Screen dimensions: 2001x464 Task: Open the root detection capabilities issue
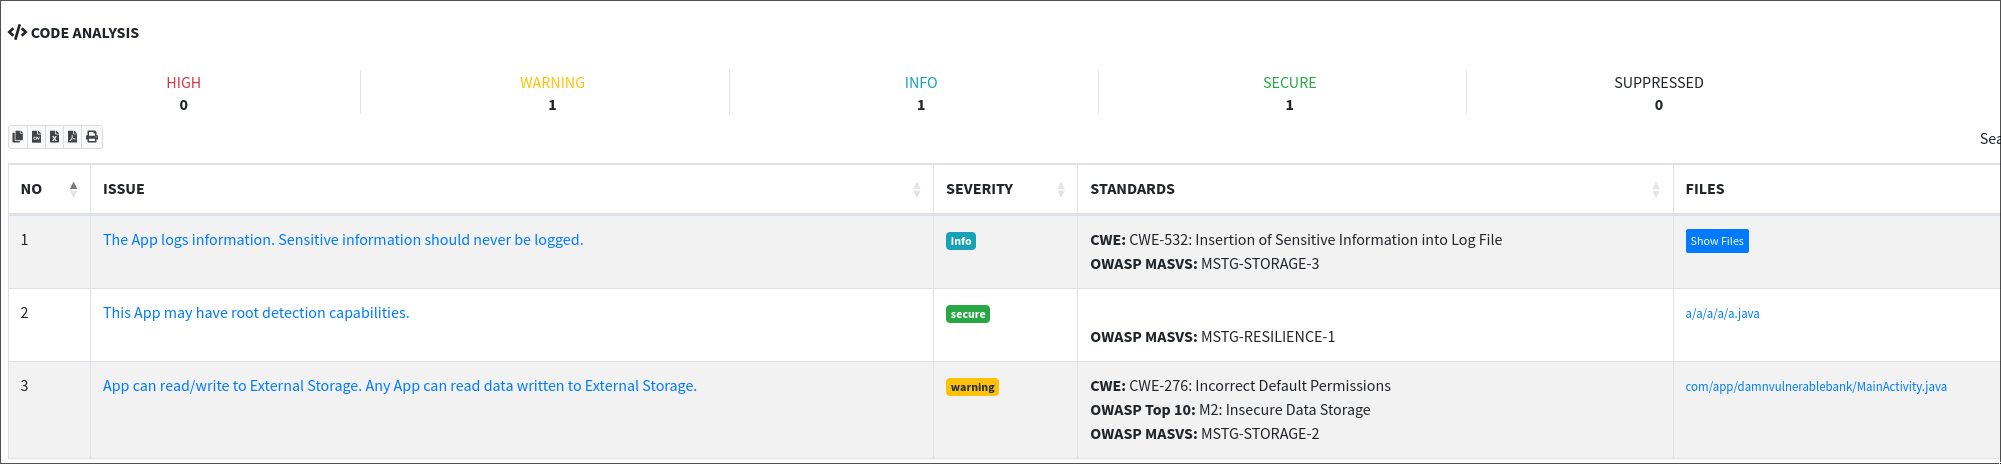tap(256, 313)
